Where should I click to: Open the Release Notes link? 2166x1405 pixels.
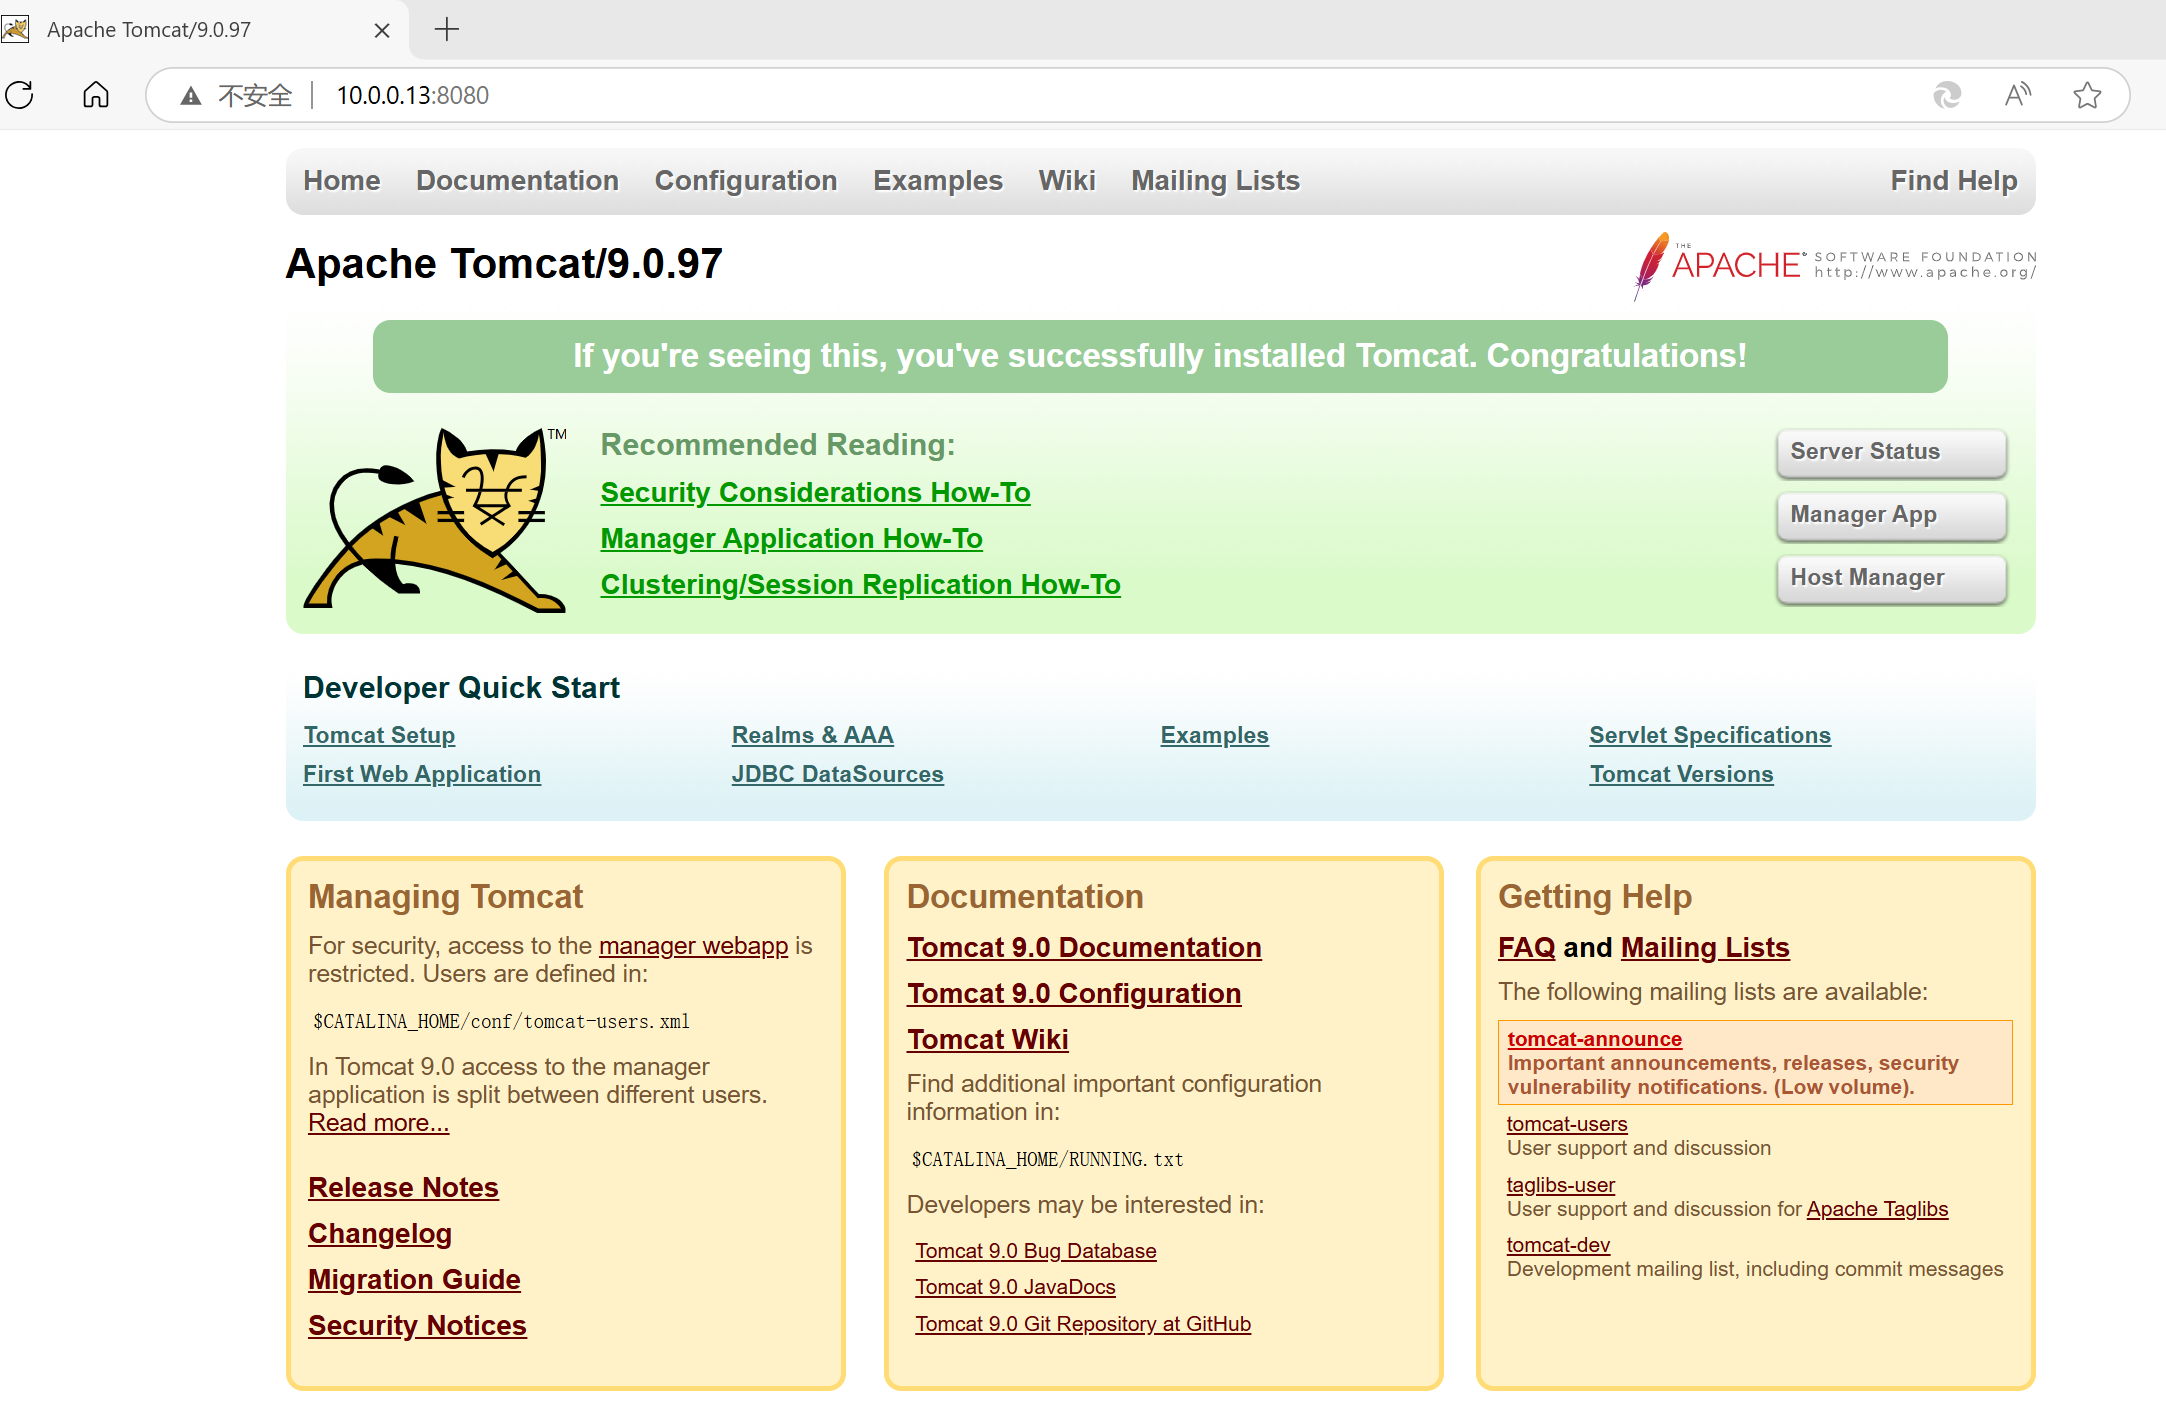click(403, 1188)
